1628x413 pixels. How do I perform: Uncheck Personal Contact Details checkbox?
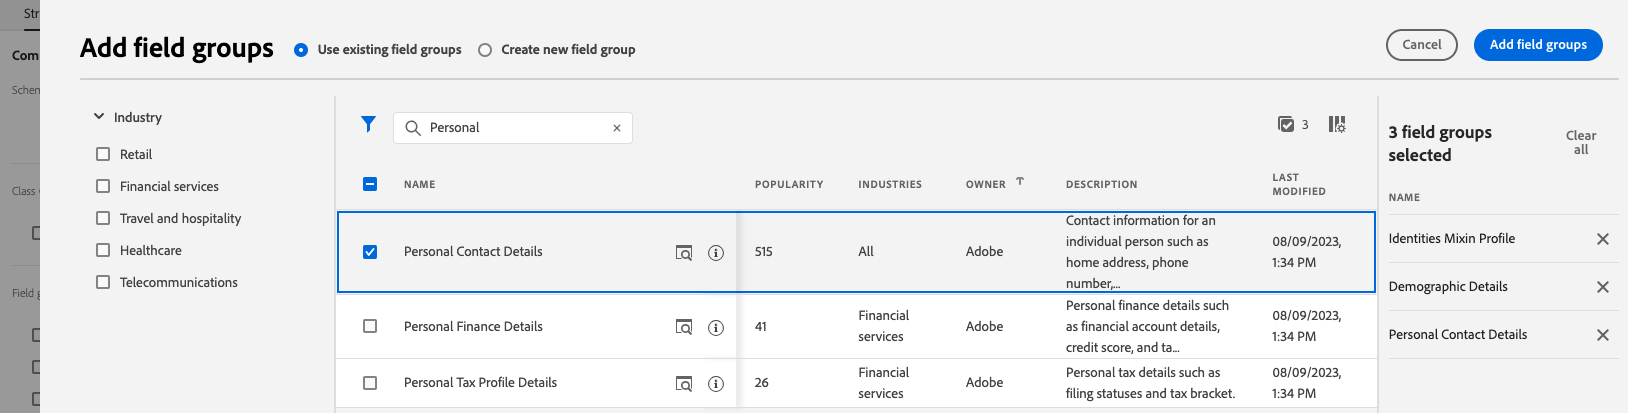(370, 252)
